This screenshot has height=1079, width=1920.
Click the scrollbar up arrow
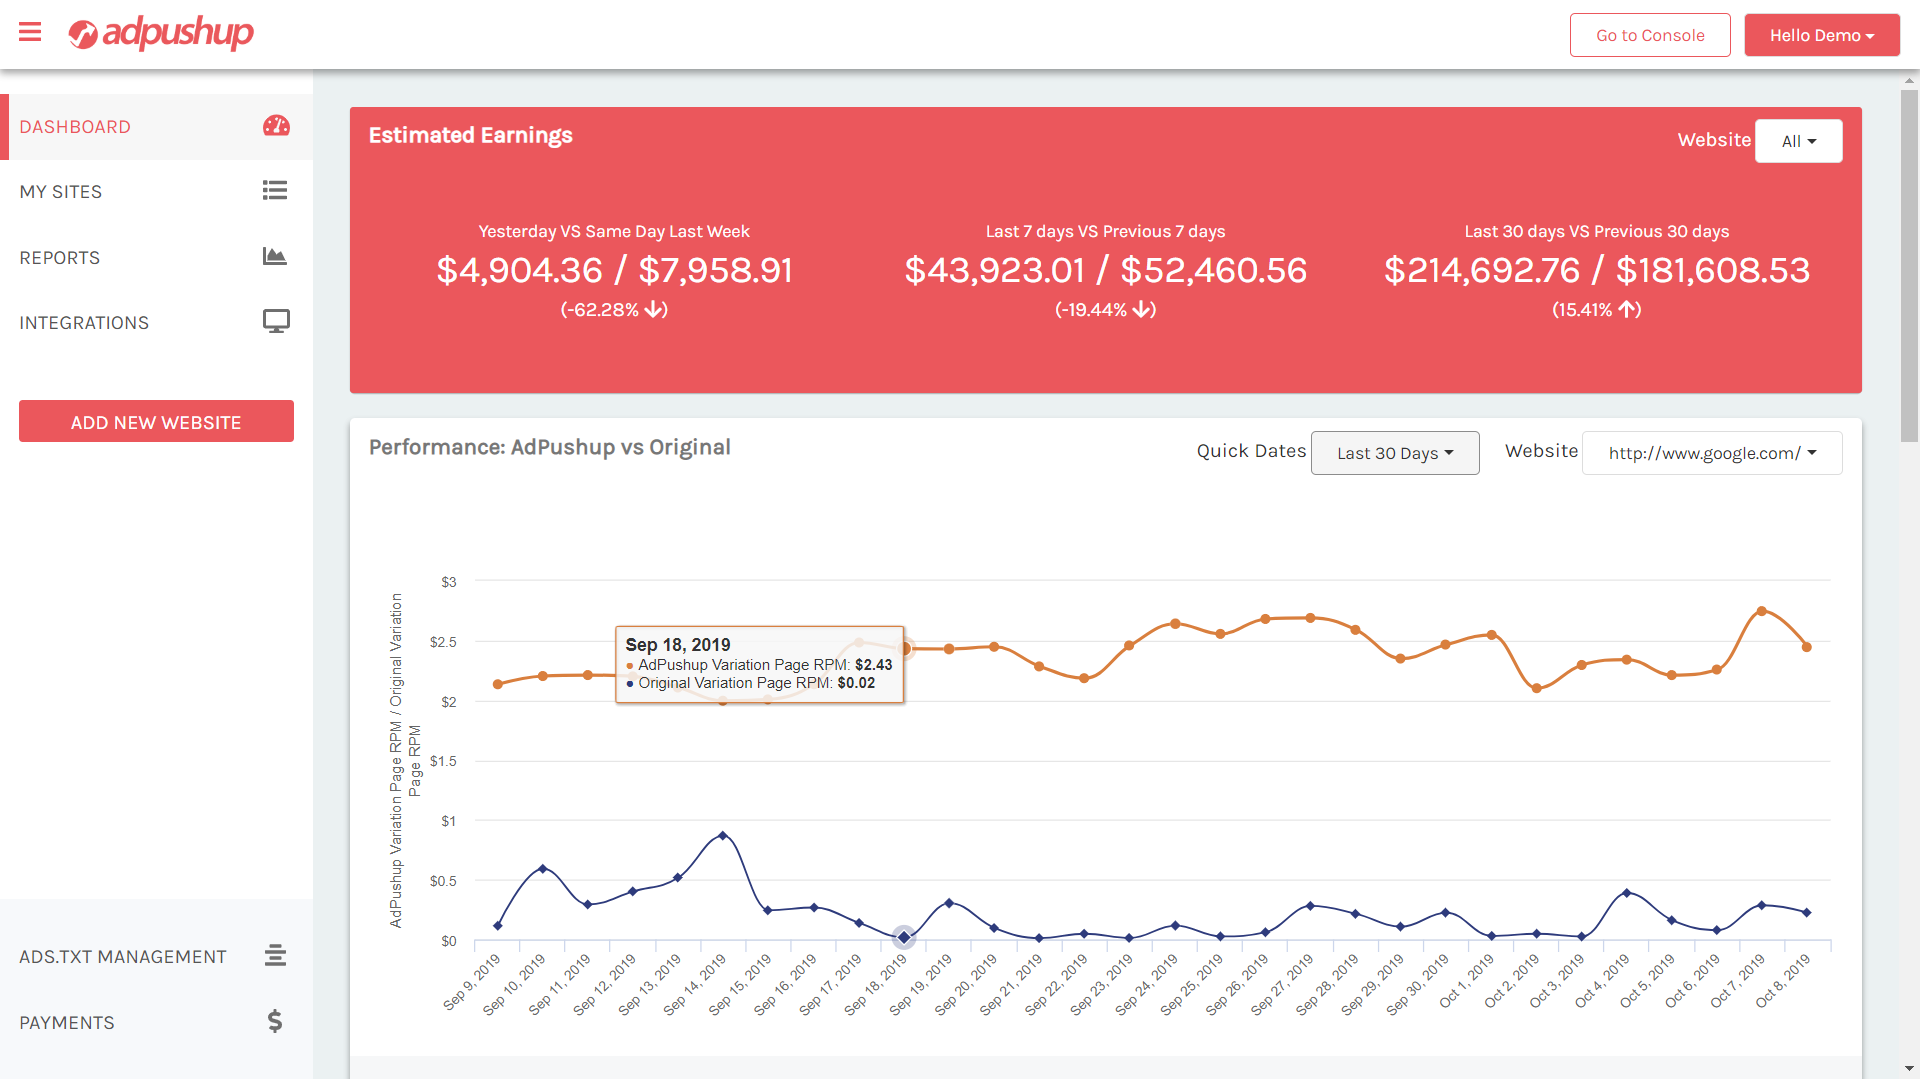tap(1910, 79)
